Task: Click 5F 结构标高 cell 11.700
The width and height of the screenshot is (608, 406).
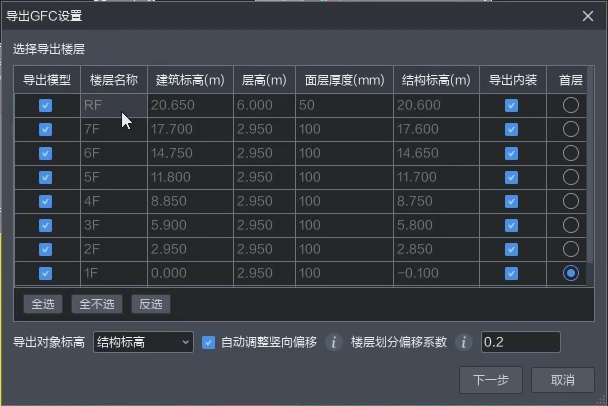Action: [x=437, y=177]
